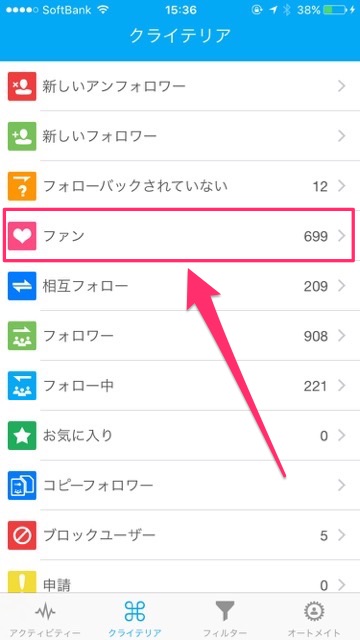The height and width of the screenshot is (640, 360).
Task: Switch to the アクティビティー tab
Action: point(45,617)
